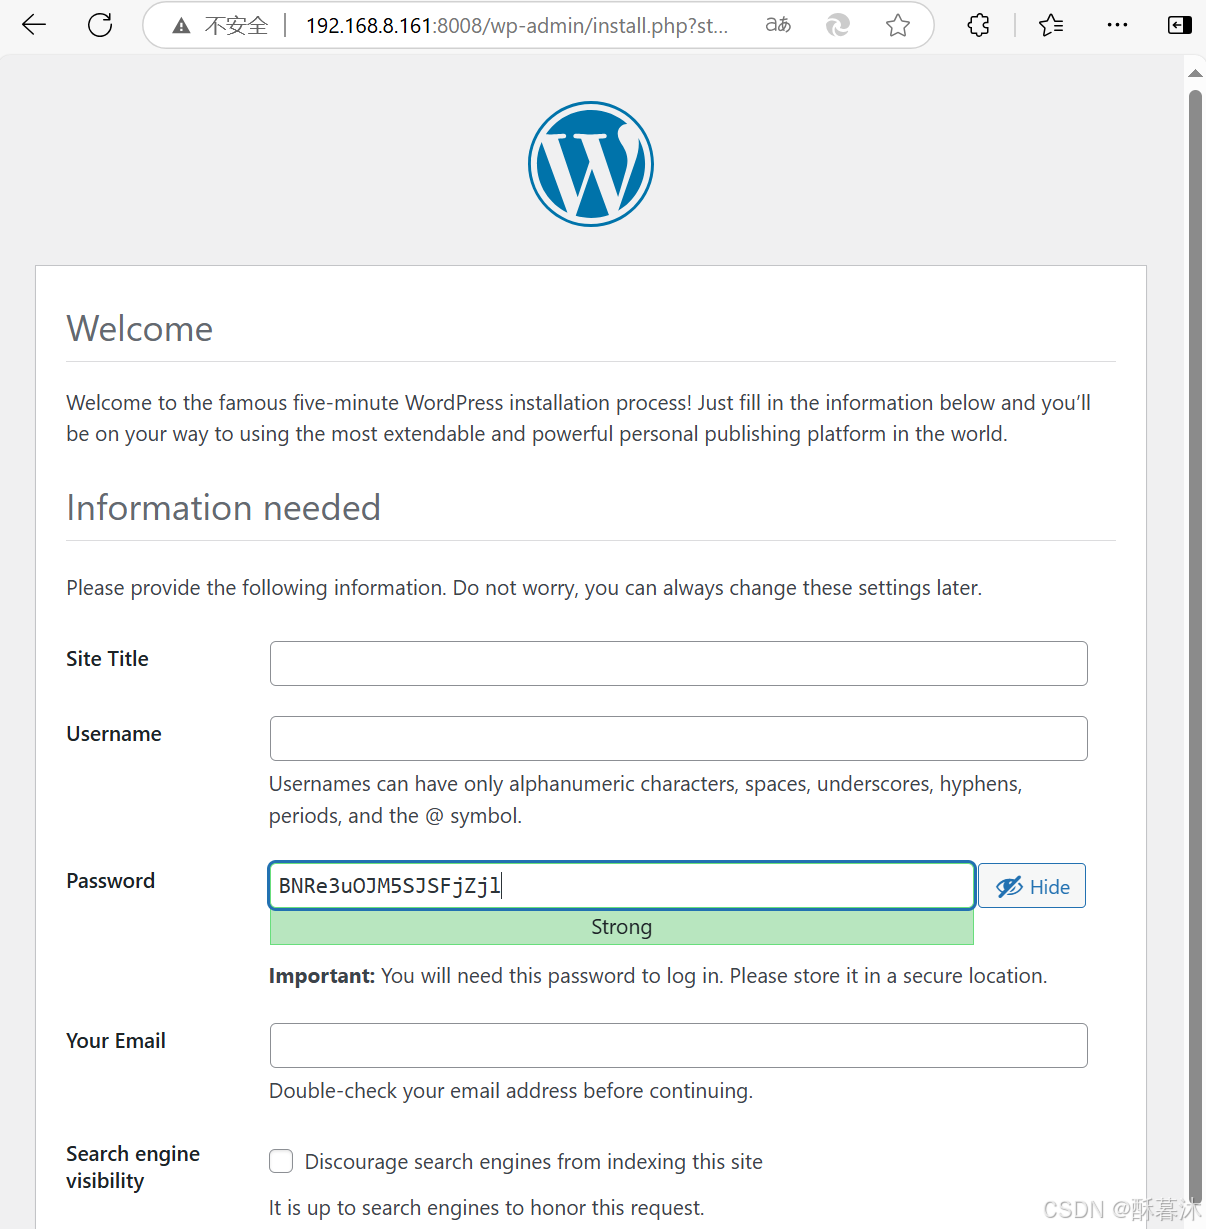Click the 'Welcome to the famous five-minute' paragraph
The height and width of the screenshot is (1229, 1206).
point(579,418)
